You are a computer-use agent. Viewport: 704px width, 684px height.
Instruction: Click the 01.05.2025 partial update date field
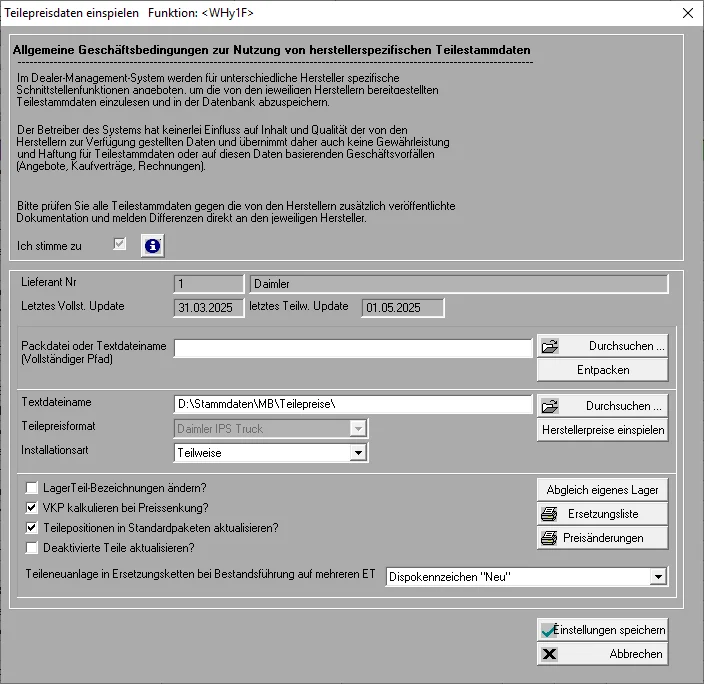(x=403, y=308)
